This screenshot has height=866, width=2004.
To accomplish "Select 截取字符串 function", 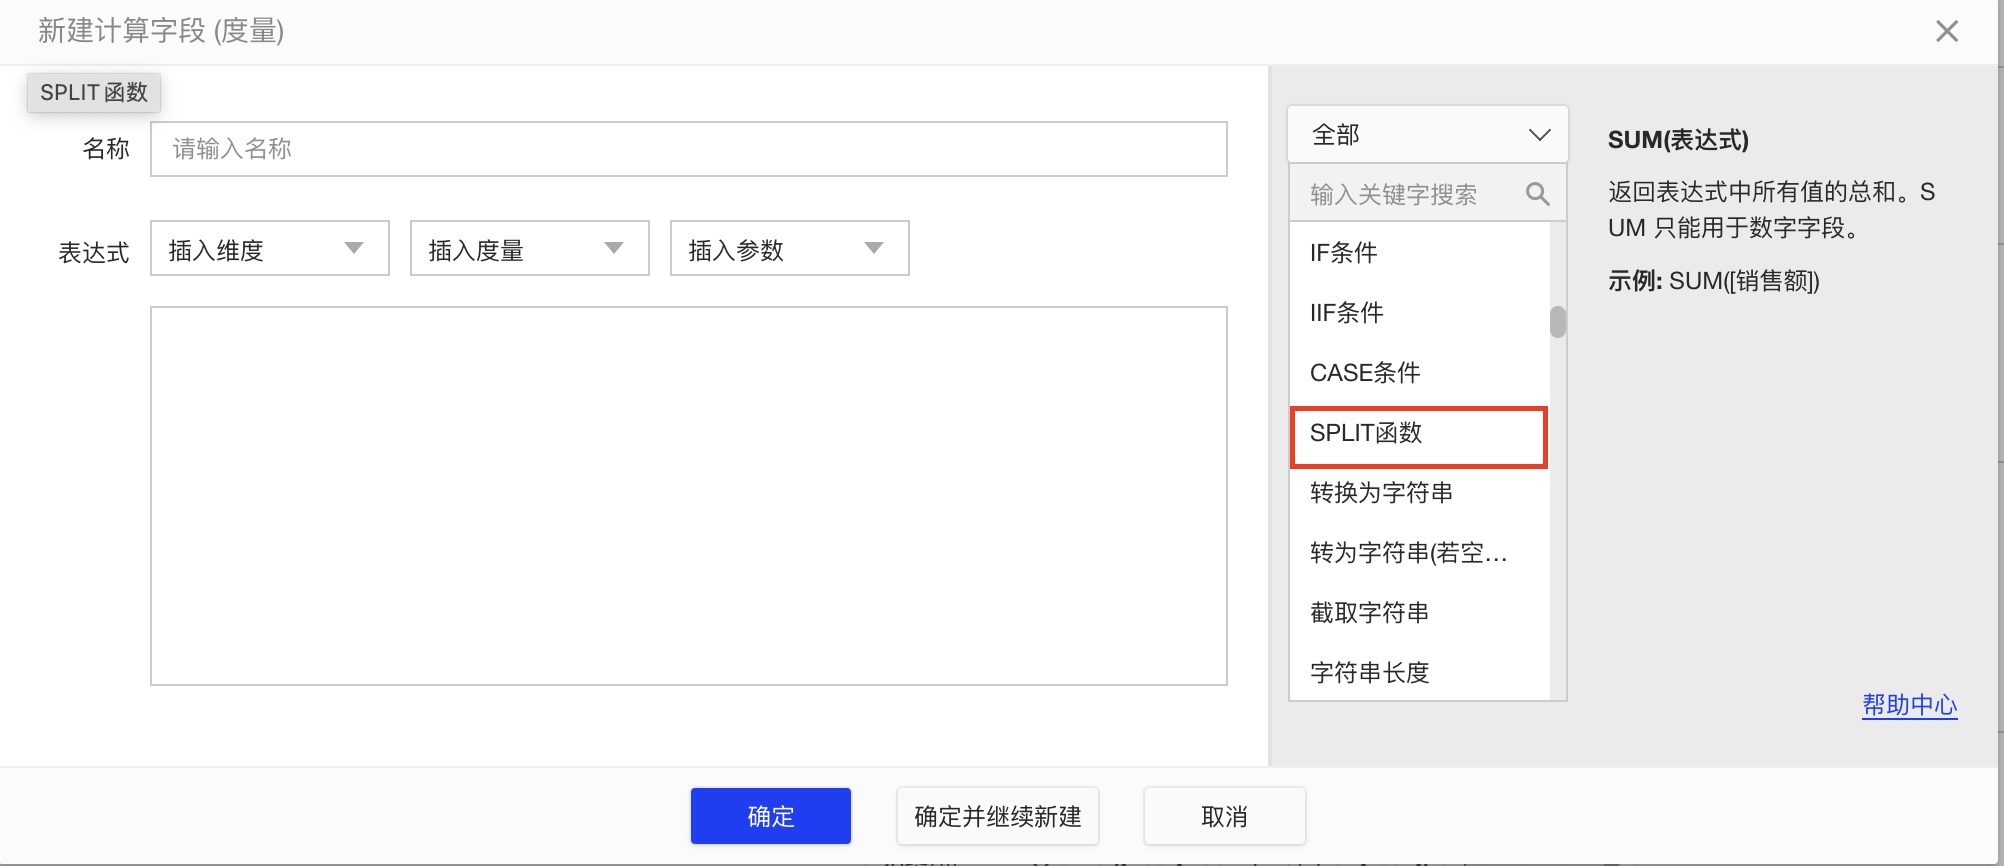I will point(1369,613).
